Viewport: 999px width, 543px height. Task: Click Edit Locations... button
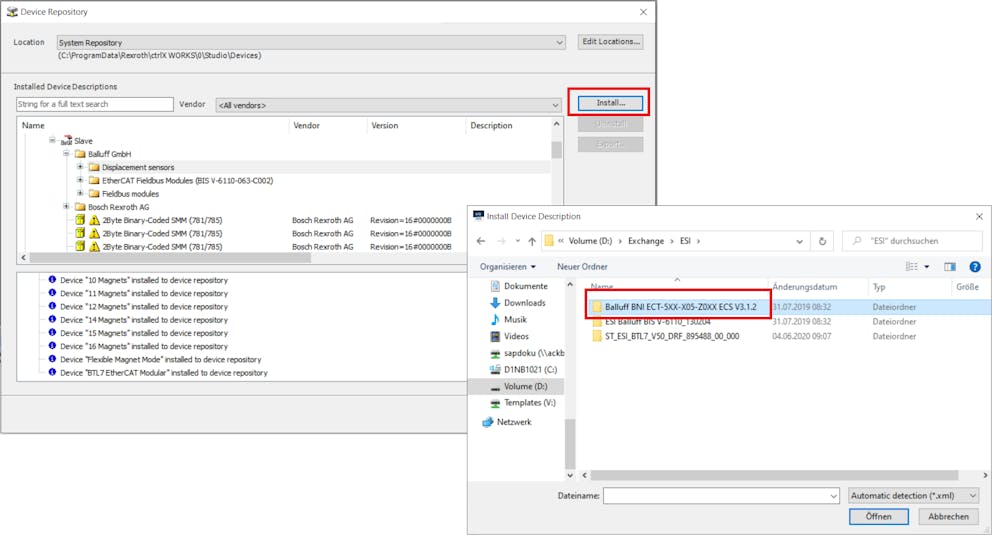(x=610, y=41)
